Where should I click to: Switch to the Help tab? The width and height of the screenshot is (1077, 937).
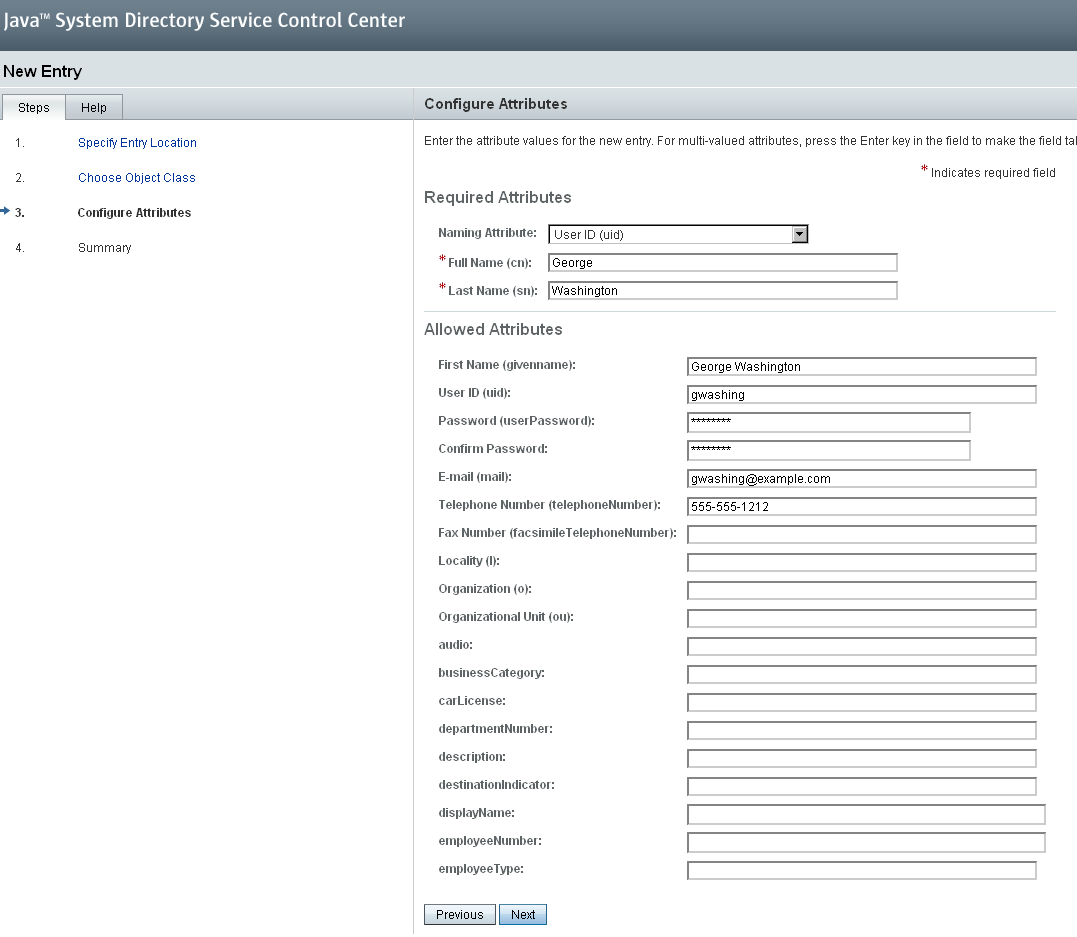pyautogui.click(x=94, y=108)
